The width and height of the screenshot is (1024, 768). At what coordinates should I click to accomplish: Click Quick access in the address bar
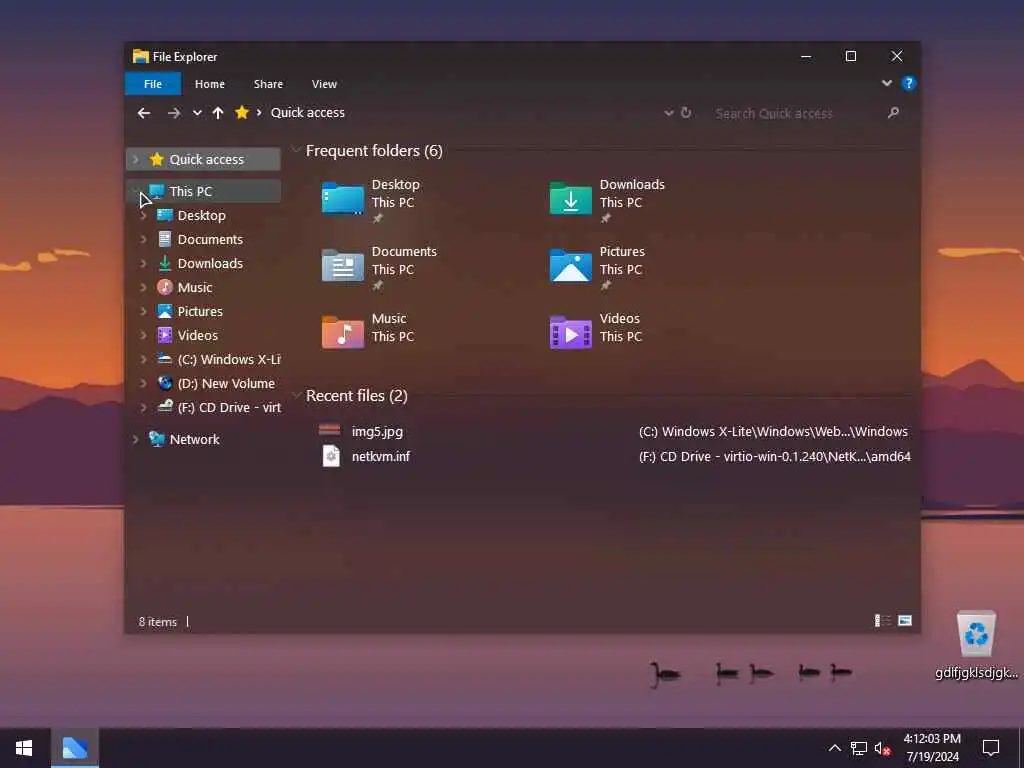click(308, 113)
